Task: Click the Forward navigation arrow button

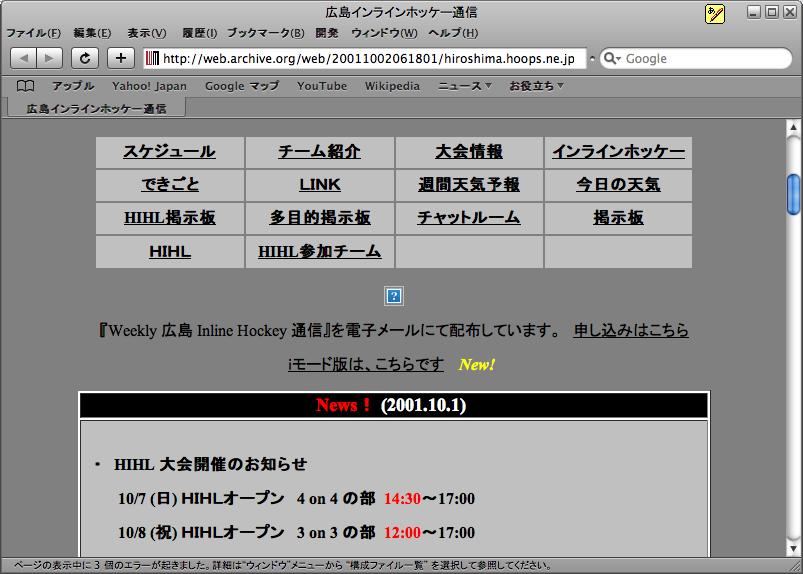Action: point(49,58)
